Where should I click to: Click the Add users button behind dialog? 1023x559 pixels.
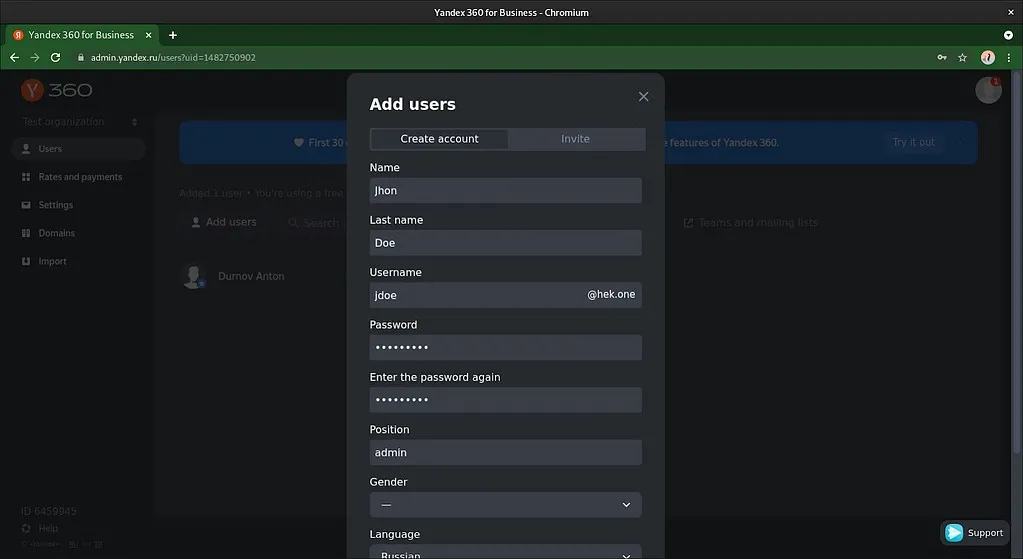click(224, 222)
